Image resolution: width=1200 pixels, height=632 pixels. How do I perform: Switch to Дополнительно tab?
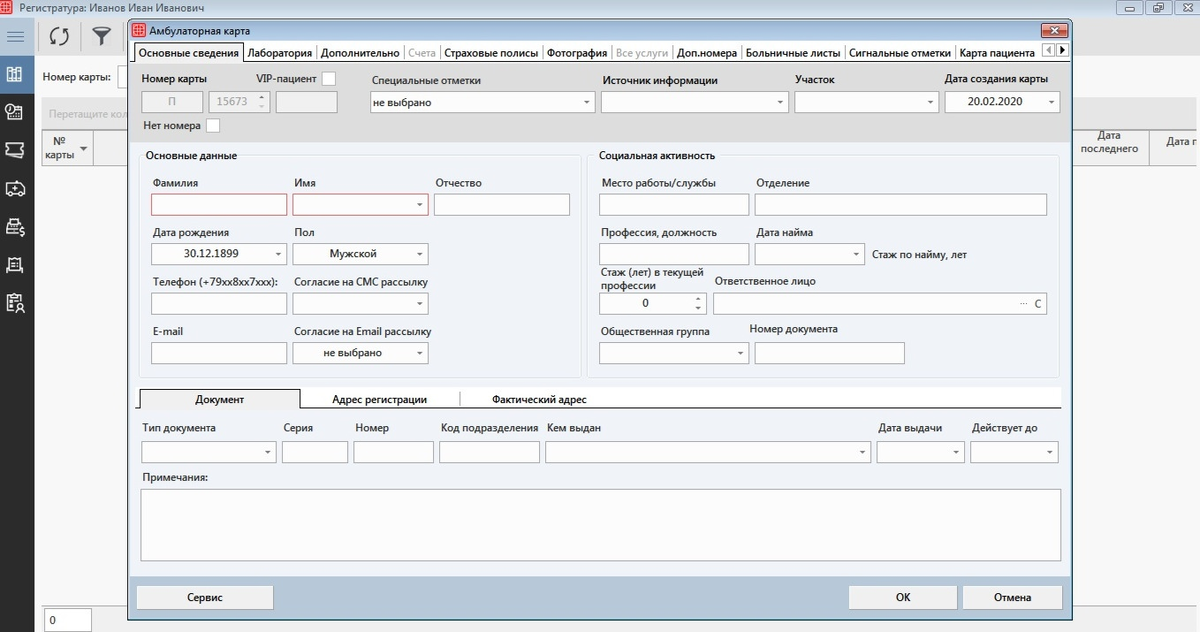(x=360, y=53)
